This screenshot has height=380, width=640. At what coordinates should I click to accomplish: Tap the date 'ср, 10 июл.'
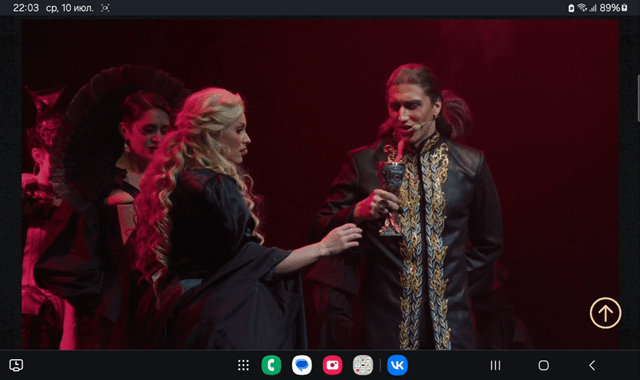69,8
